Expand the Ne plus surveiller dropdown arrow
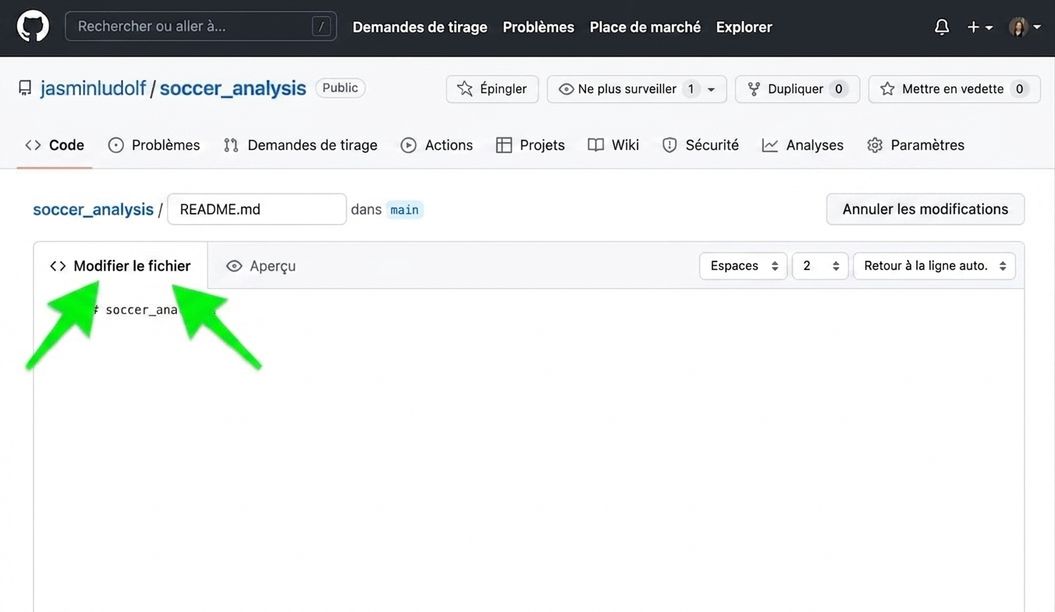Viewport: 1055px width, 612px height. coord(711,89)
